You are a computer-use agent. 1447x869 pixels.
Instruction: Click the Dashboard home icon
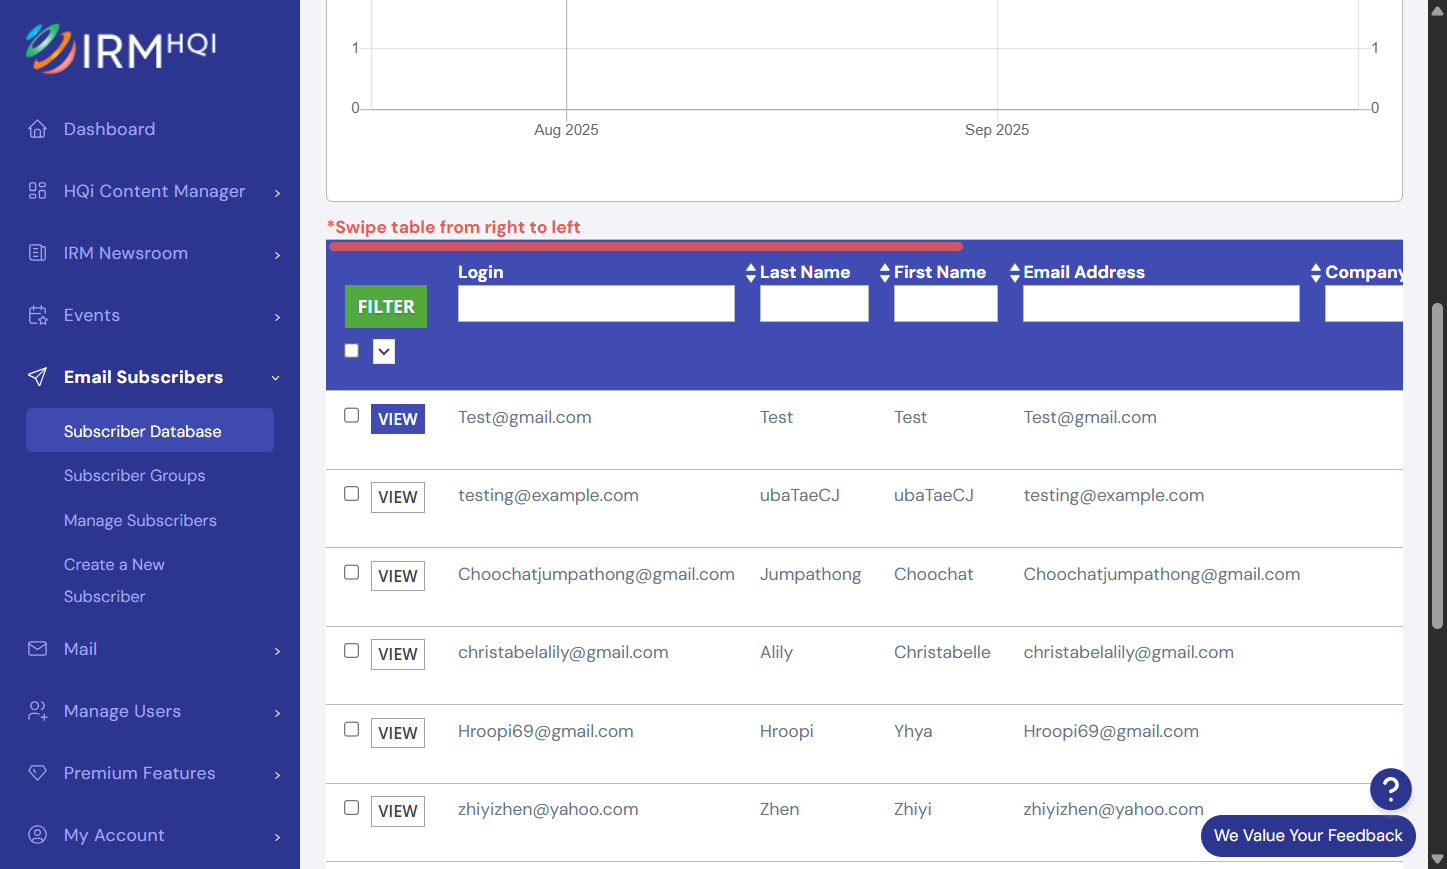point(38,129)
